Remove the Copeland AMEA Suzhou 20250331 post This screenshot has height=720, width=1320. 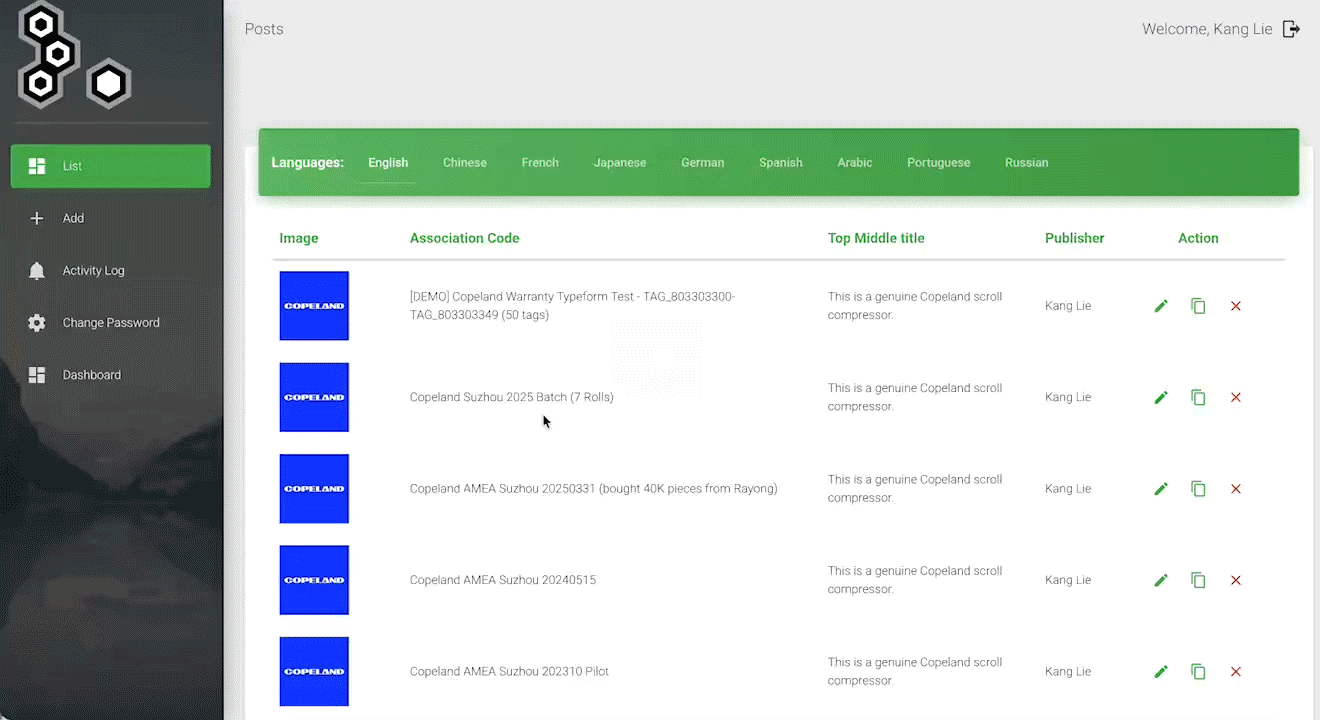[1236, 489]
